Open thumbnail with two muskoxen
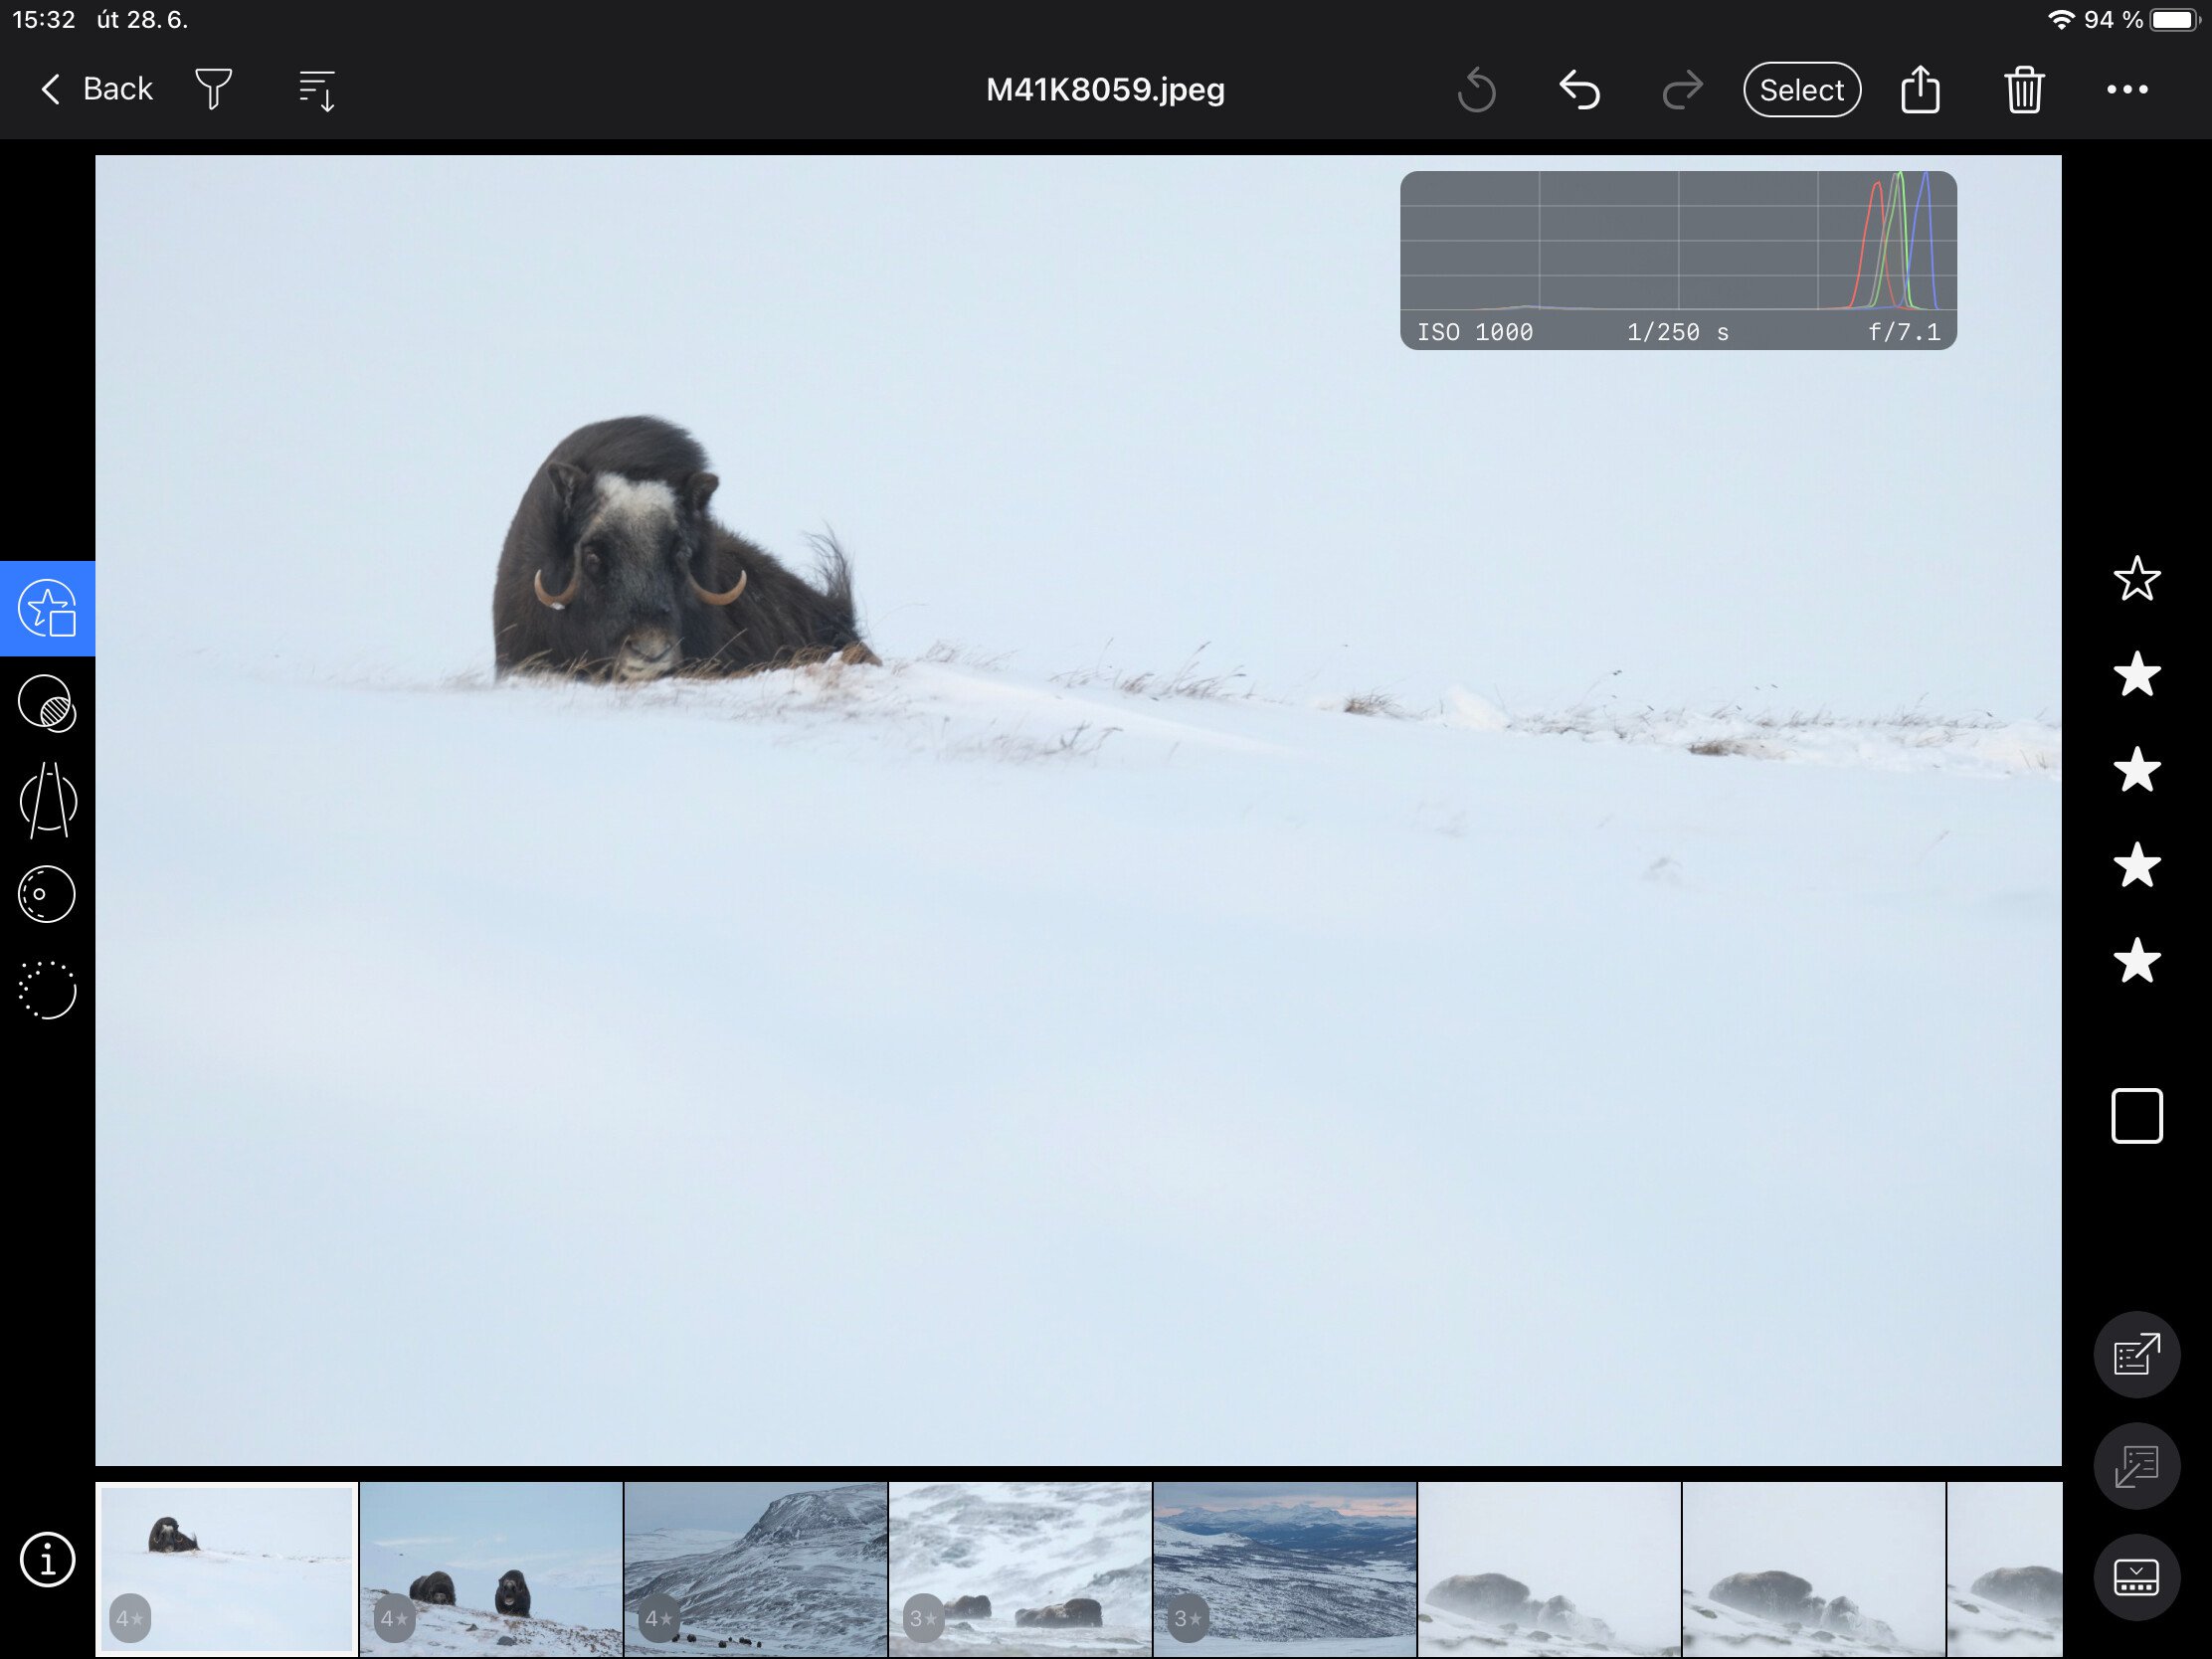Viewport: 2212px width, 1659px height. coord(491,1568)
